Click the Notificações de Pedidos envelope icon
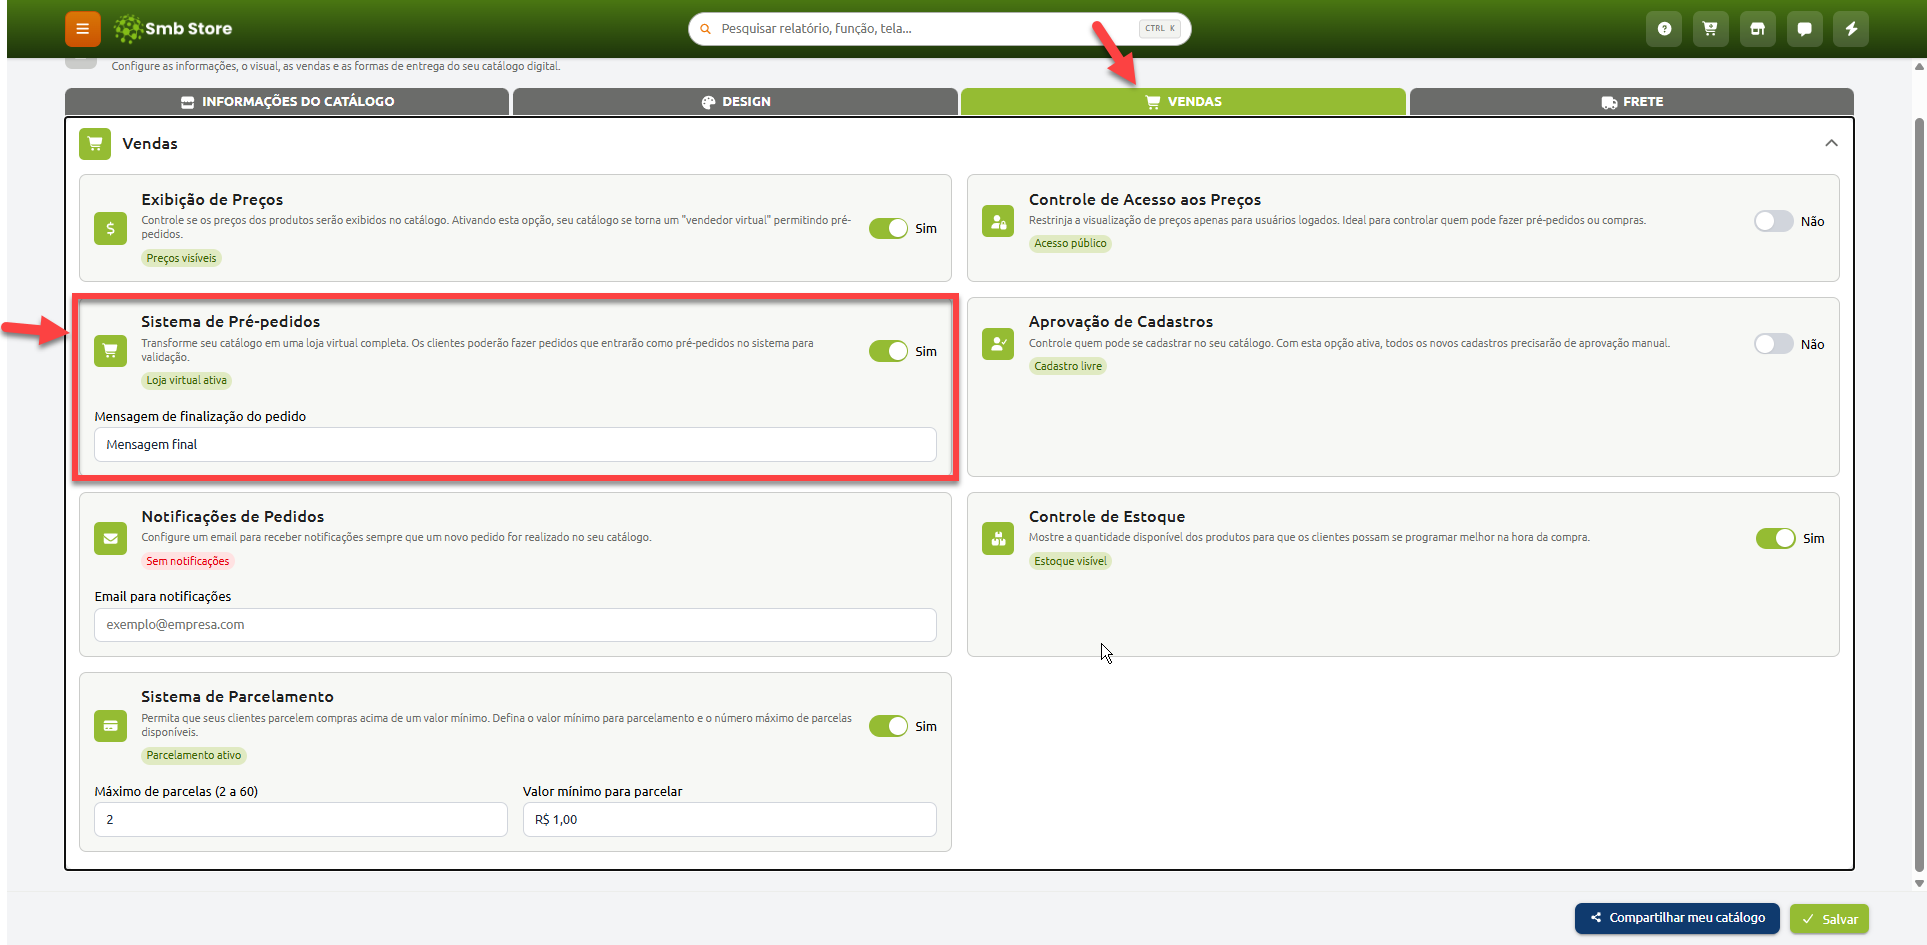 click(110, 538)
